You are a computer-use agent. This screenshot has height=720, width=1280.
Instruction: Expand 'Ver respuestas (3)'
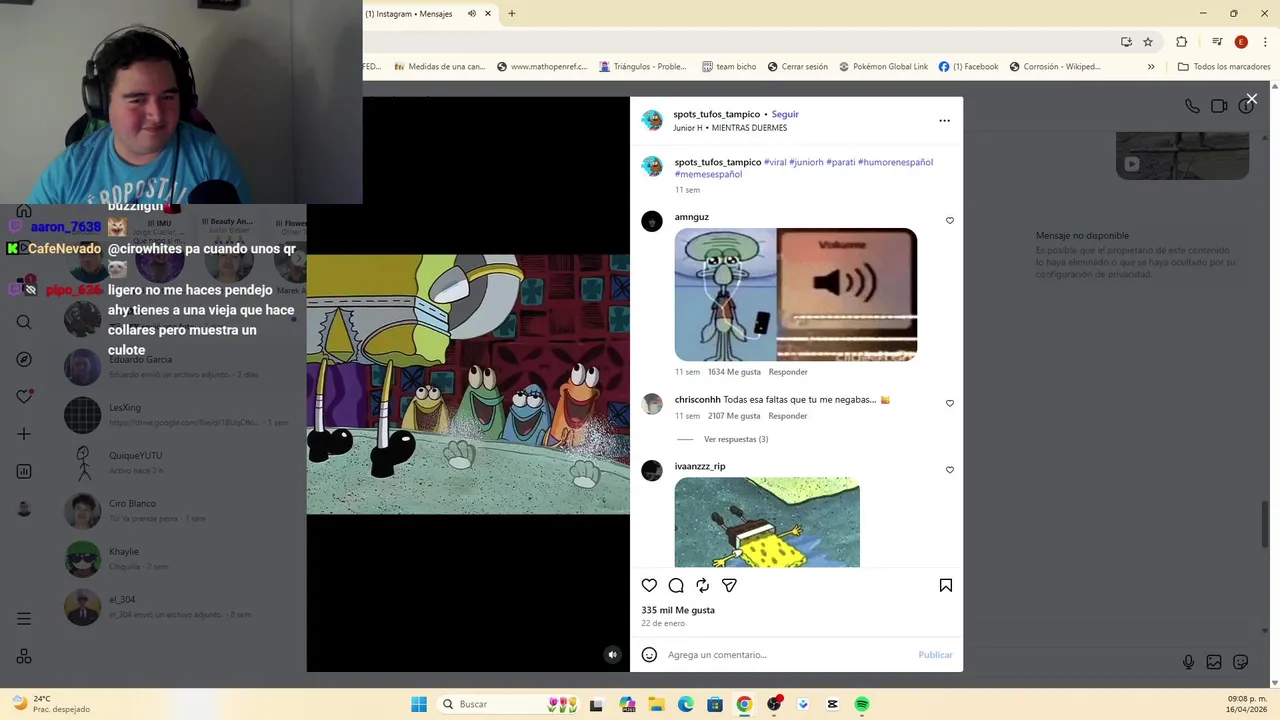[736, 439]
